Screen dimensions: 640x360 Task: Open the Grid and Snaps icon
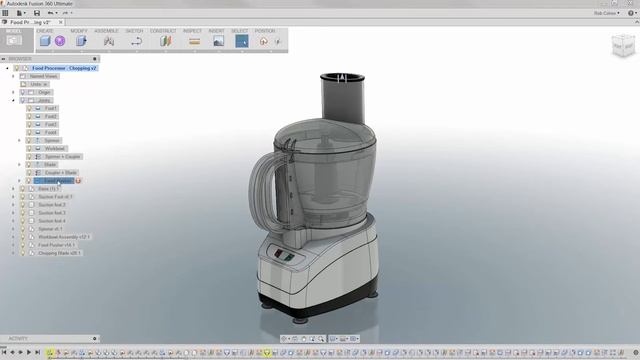[x=343, y=339]
